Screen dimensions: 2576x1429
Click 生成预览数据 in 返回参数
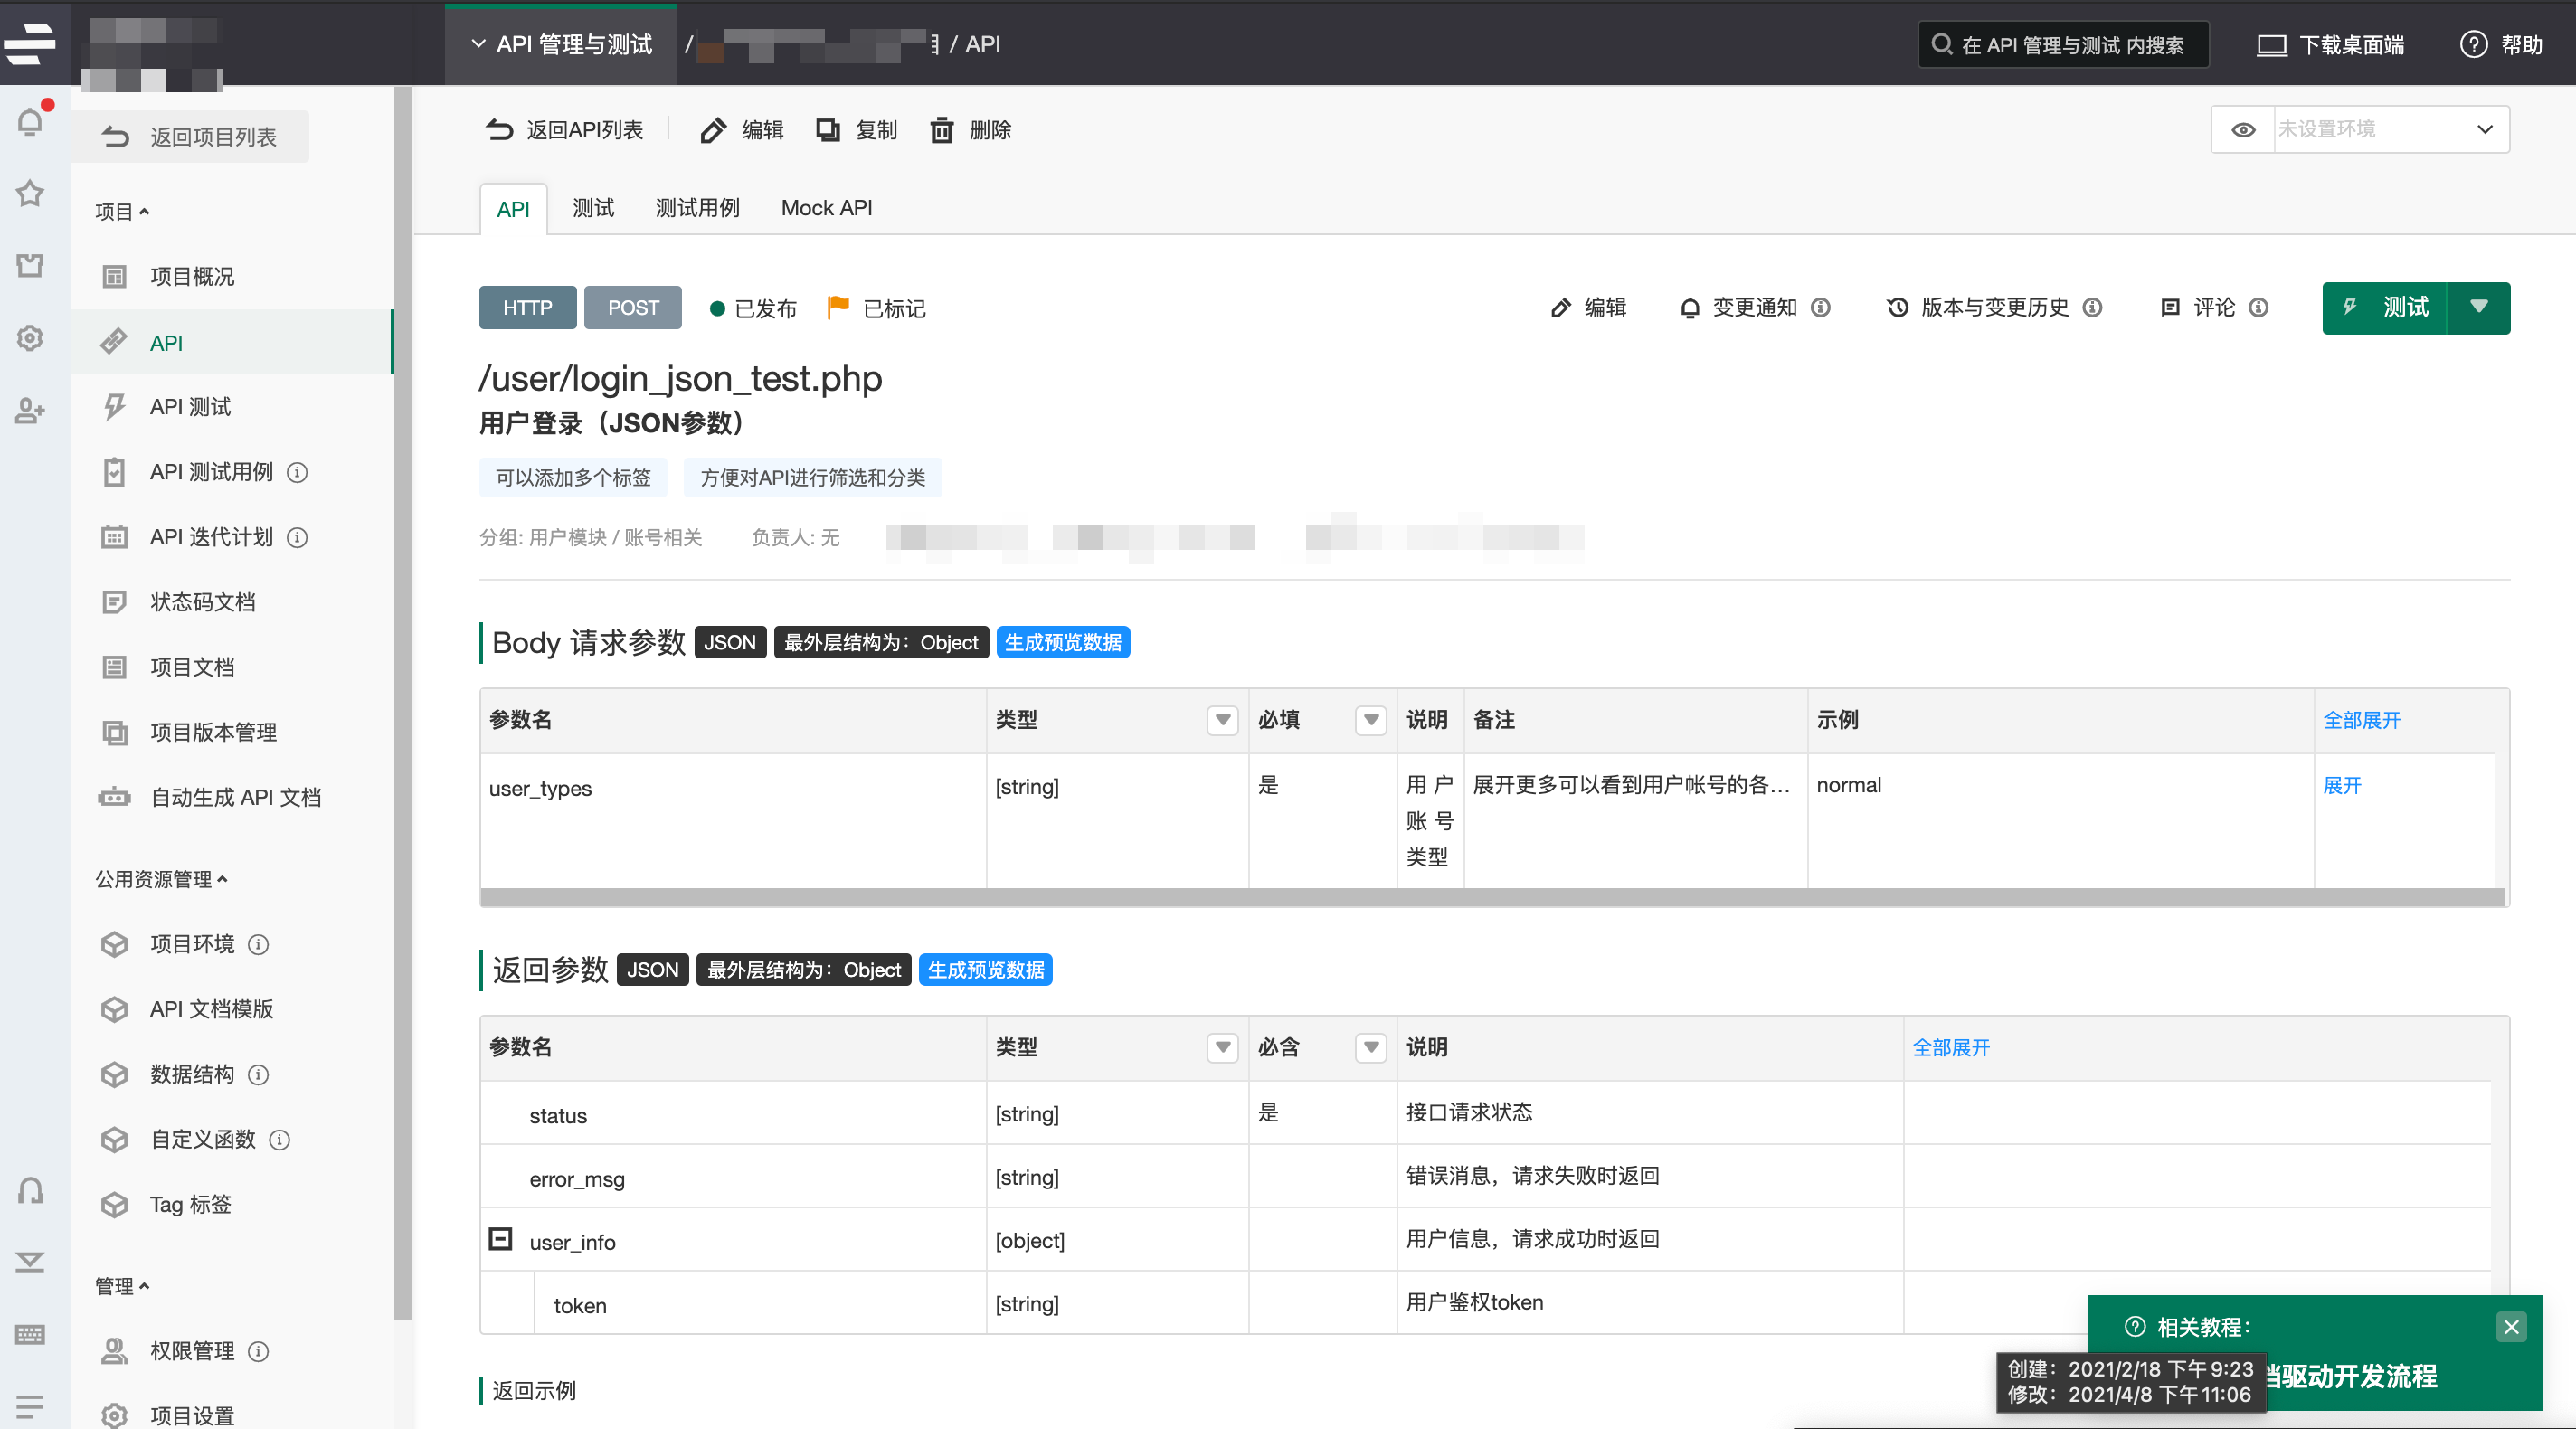(985, 969)
